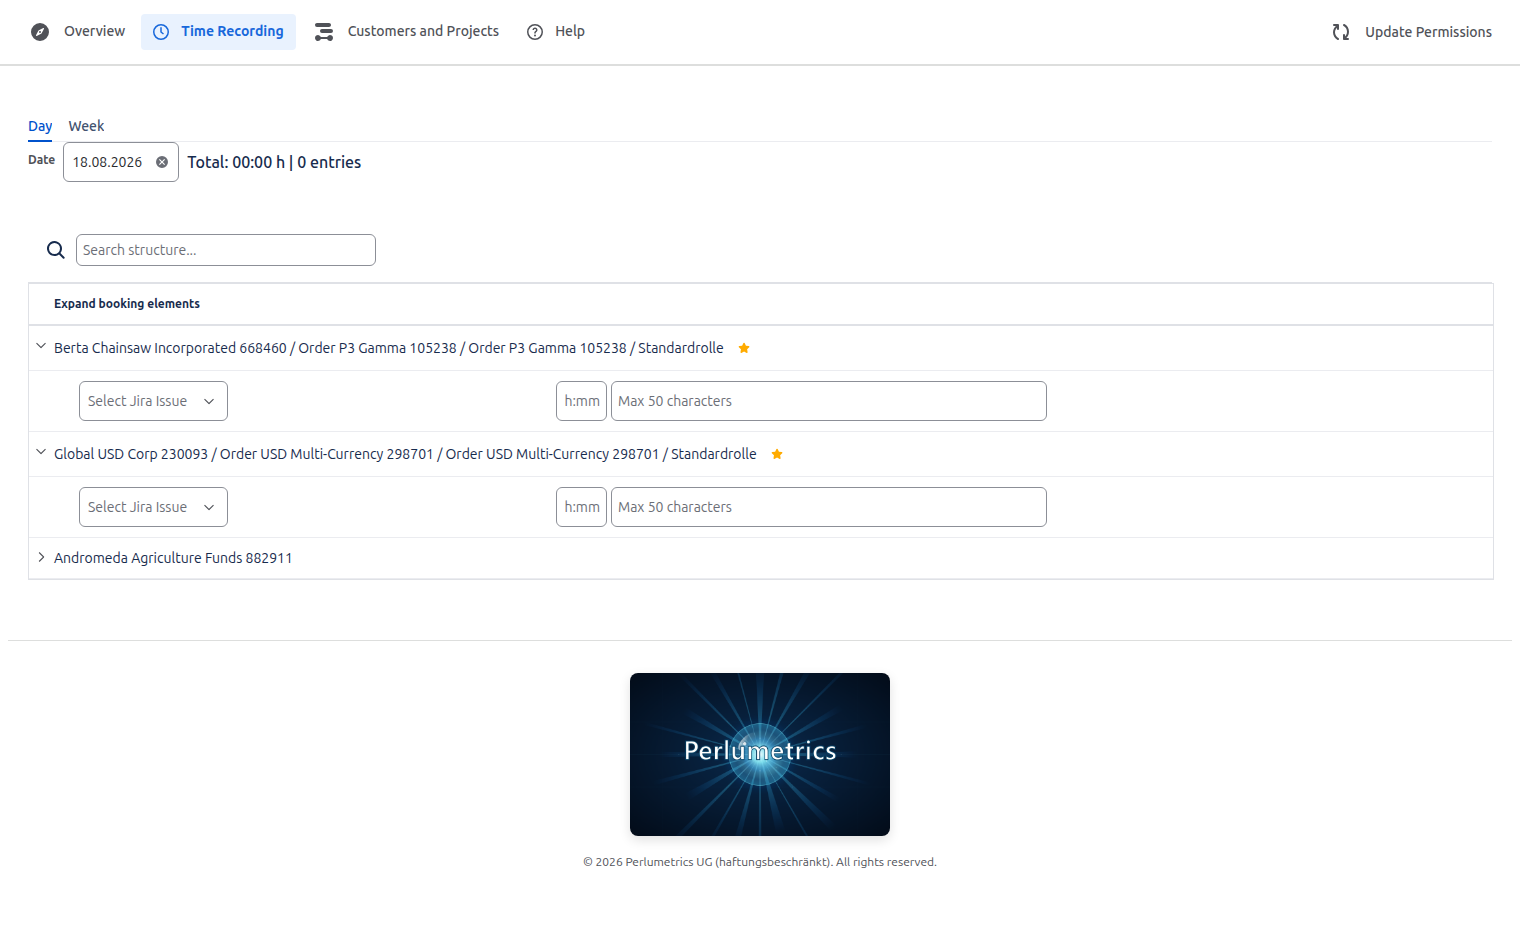Click the Time Recording clock icon
Image resolution: width=1520 pixels, height=952 pixels.
(x=161, y=32)
